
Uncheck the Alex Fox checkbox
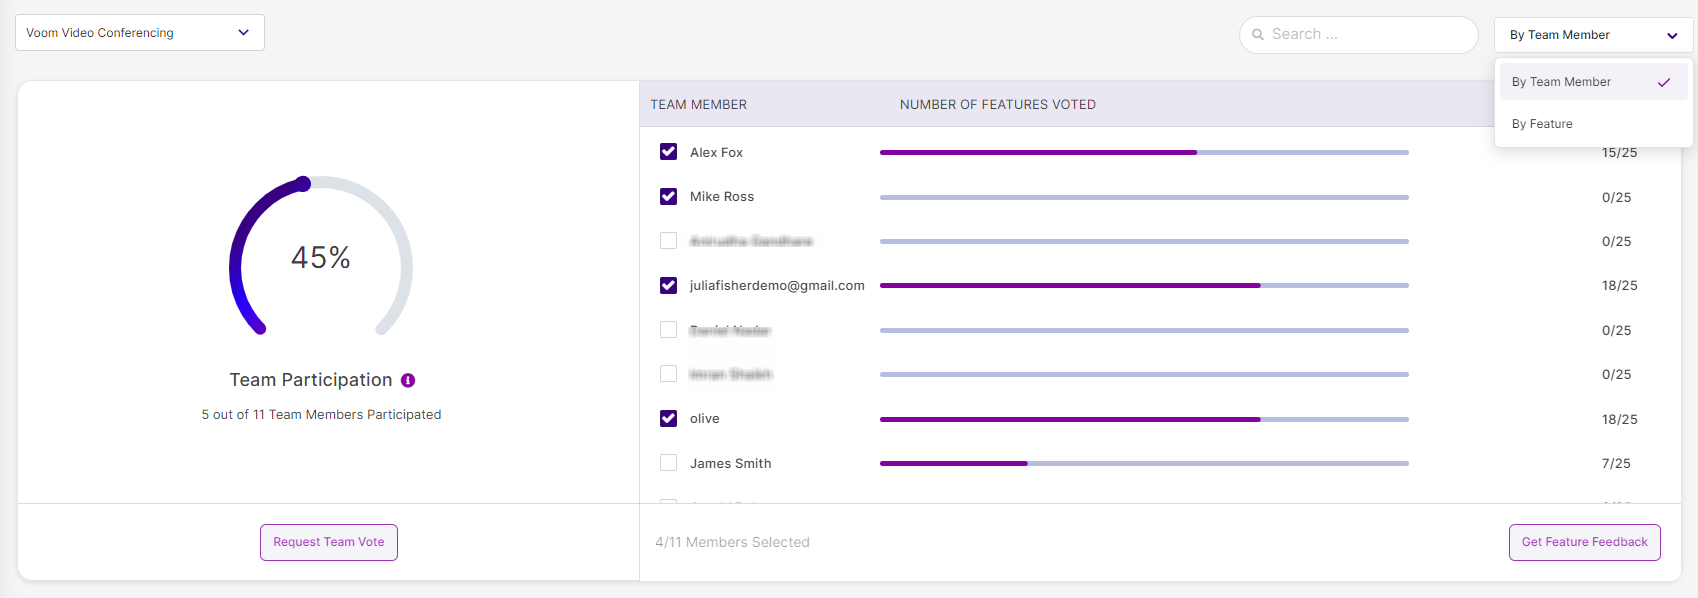pyautogui.click(x=668, y=152)
